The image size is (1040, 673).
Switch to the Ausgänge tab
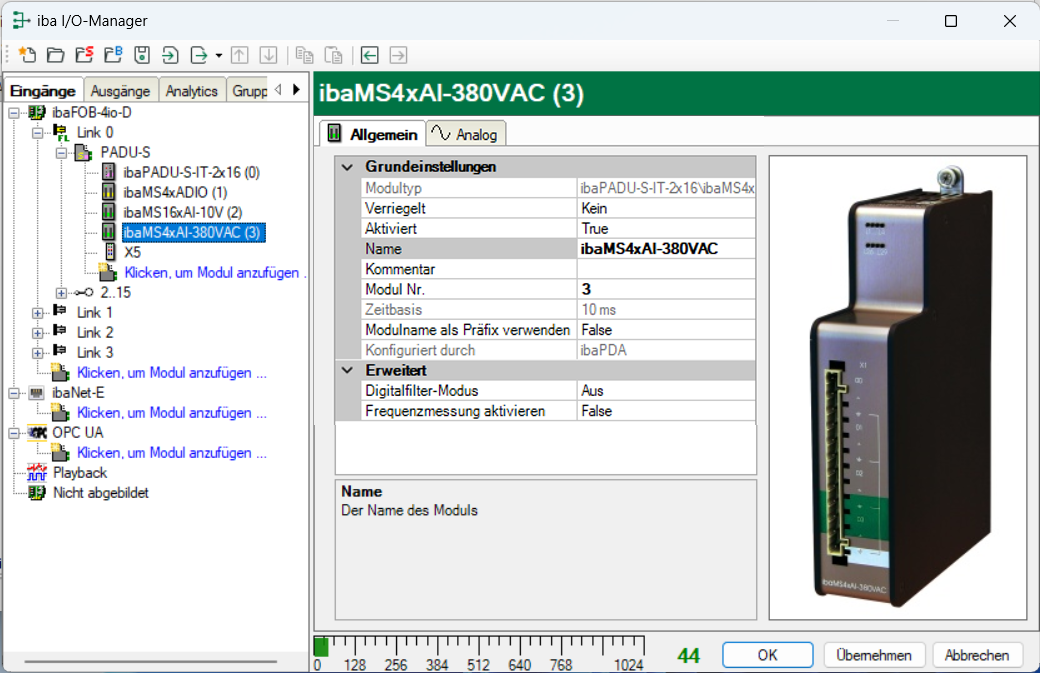pyautogui.click(x=120, y=91)
